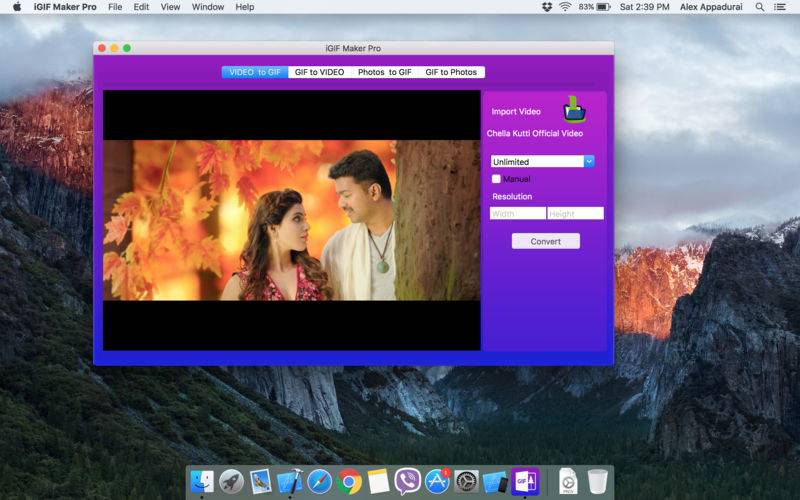Open Xcode hammer icon in dock
Viewport: 800px width, 500px height.
(290, 482)
